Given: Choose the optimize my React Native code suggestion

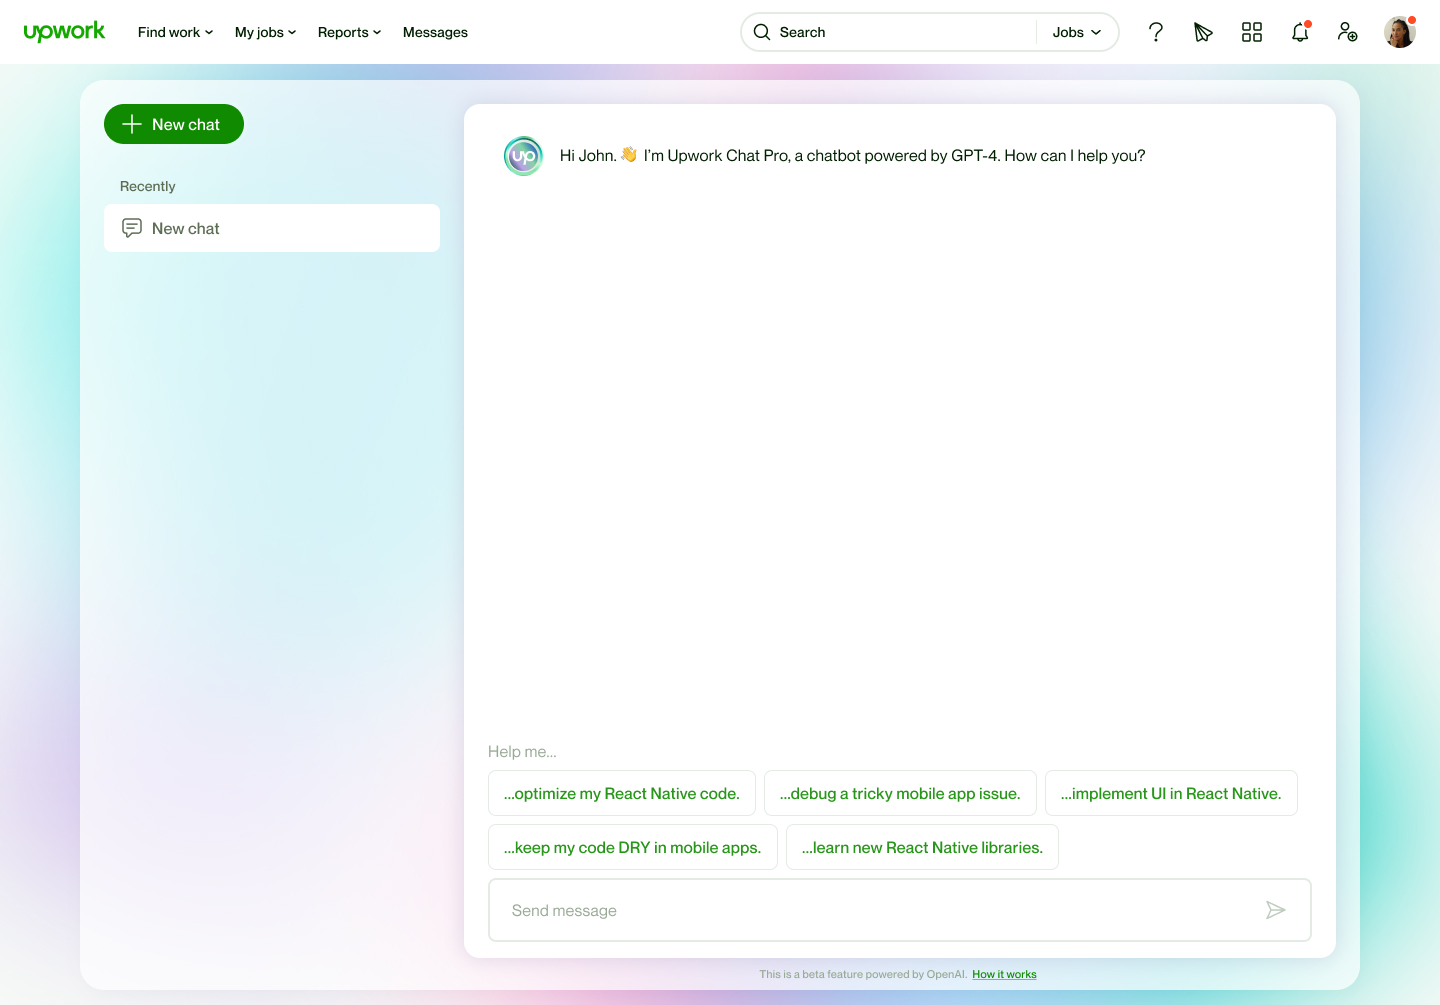Looking at the screenshot, I should (621, 793).
